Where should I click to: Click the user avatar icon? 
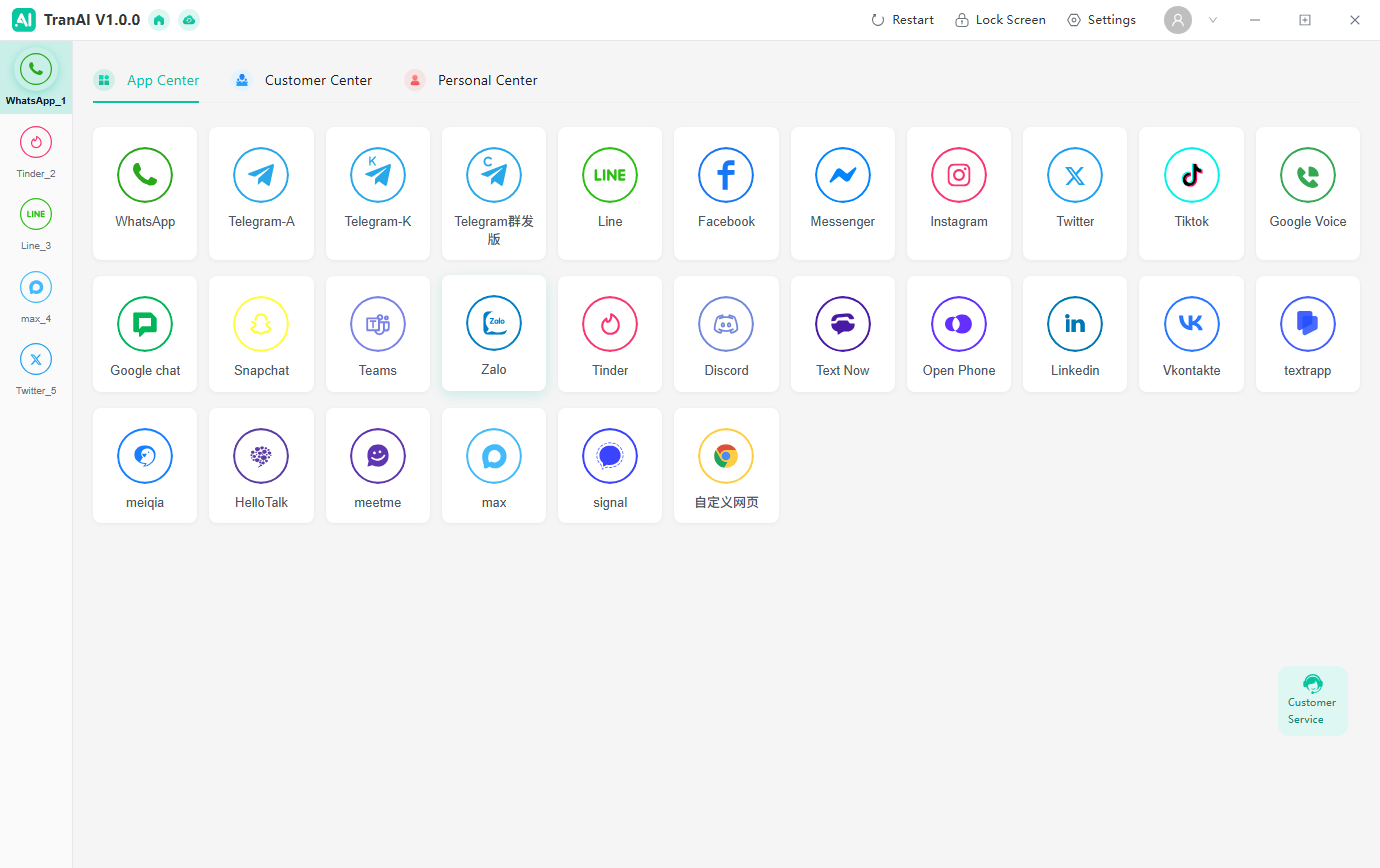tap(1178, 20)
